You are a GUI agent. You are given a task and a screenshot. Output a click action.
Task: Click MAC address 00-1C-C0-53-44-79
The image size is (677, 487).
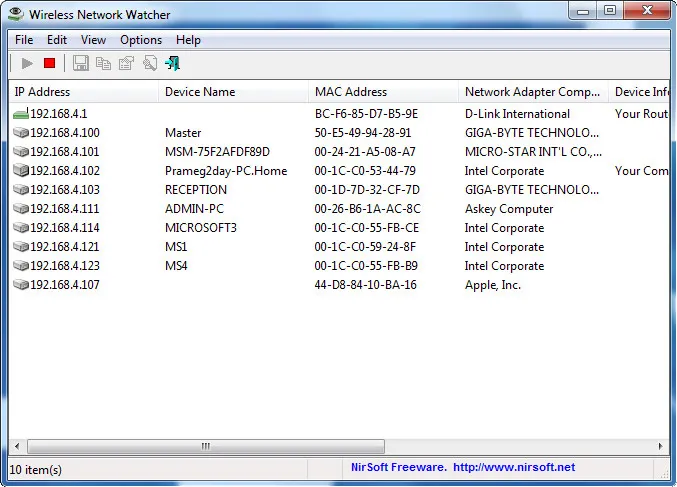(365, 171)
